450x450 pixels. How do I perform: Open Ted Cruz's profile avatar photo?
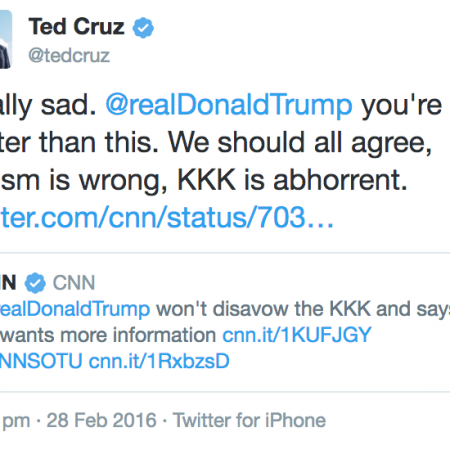pyautogui.click(x=6, y=39)
